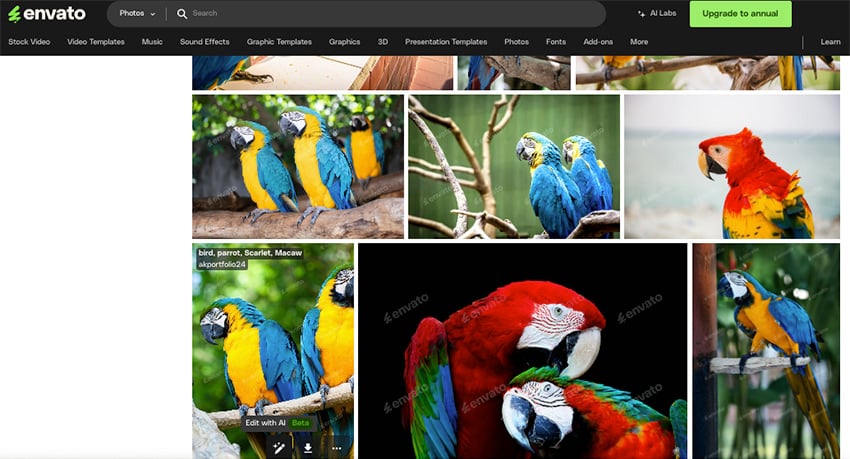Open photo of two blue macaws on branches
The height and width of the screenshot is (459, 850).
(x=514, y=166)
